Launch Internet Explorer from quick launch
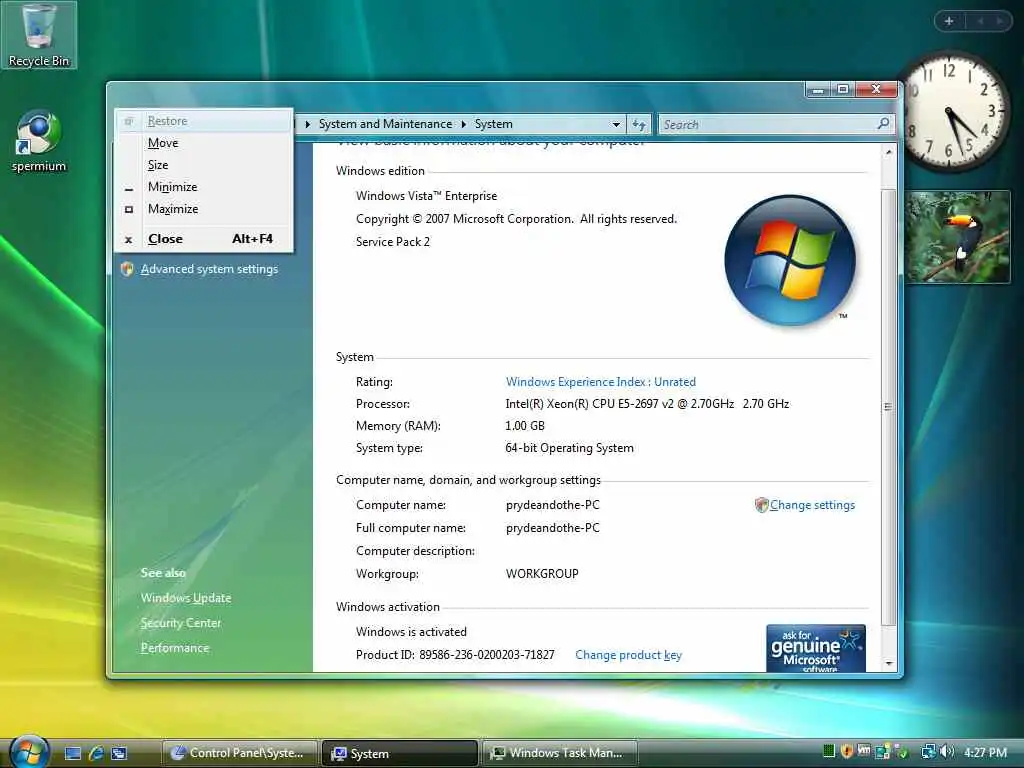 click(x=96, y=753)
